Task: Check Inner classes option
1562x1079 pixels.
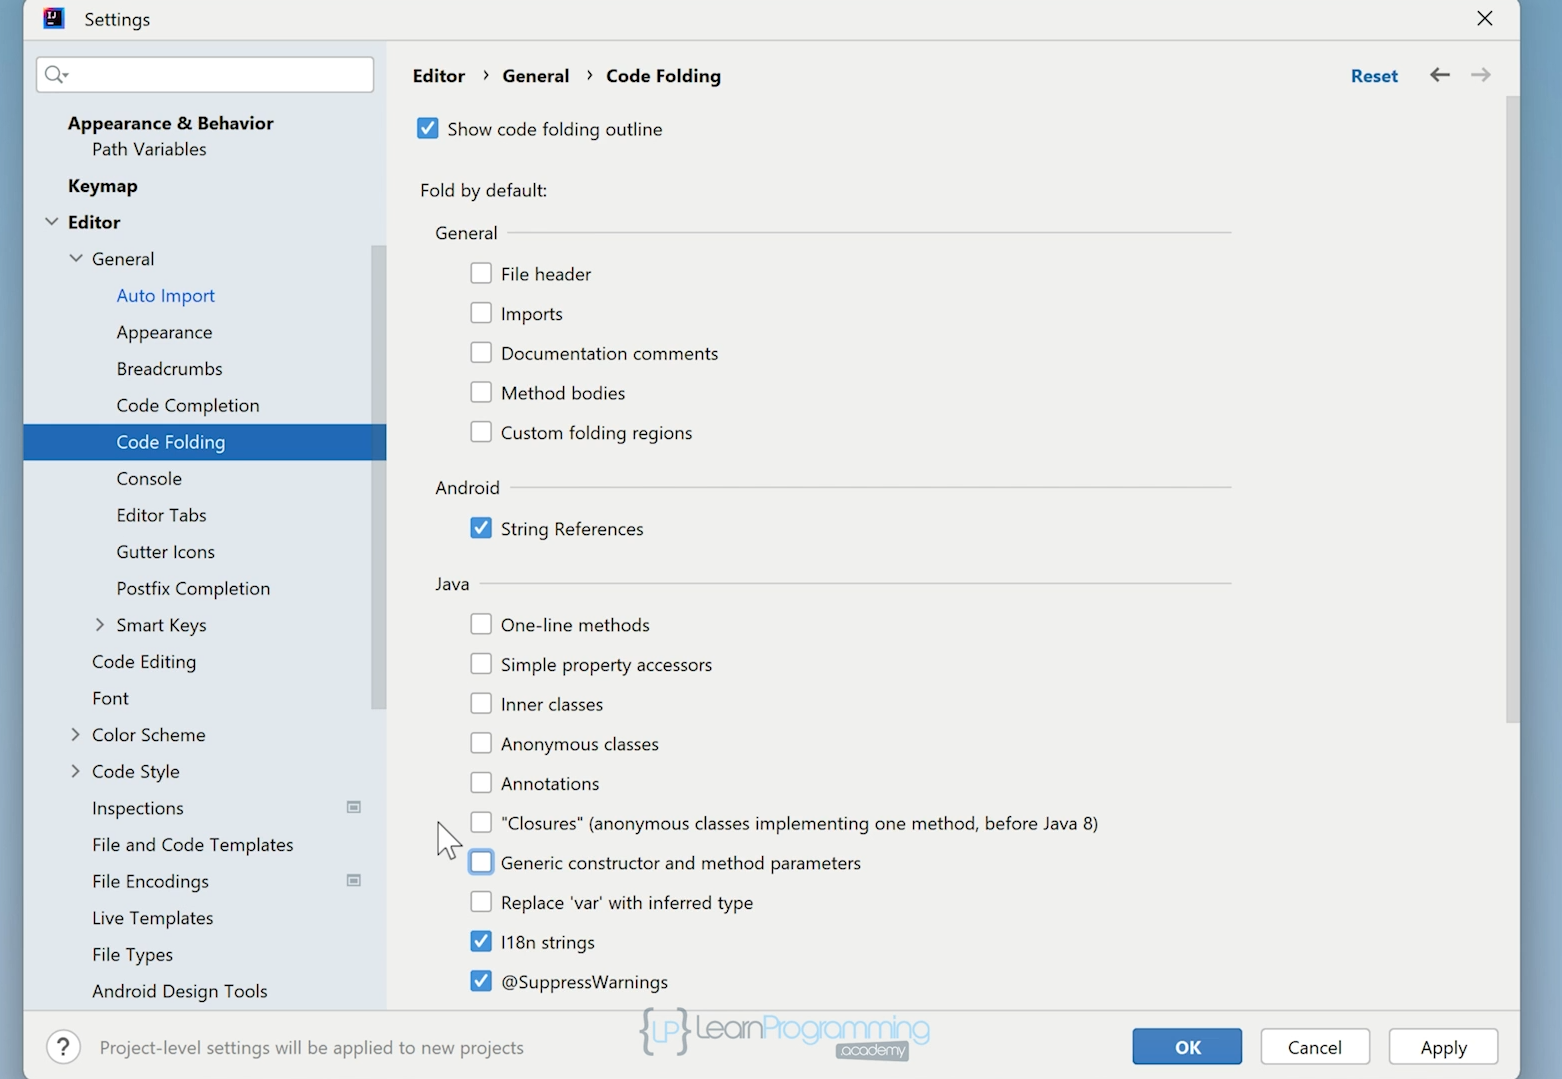Action: (481, 704)
